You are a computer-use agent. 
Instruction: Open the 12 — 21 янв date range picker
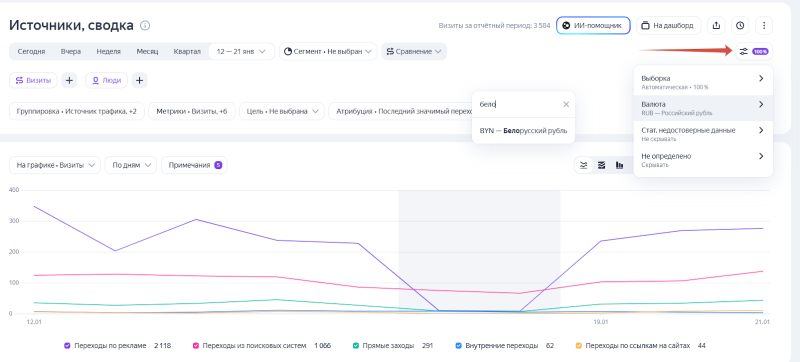tap(241, 51)
